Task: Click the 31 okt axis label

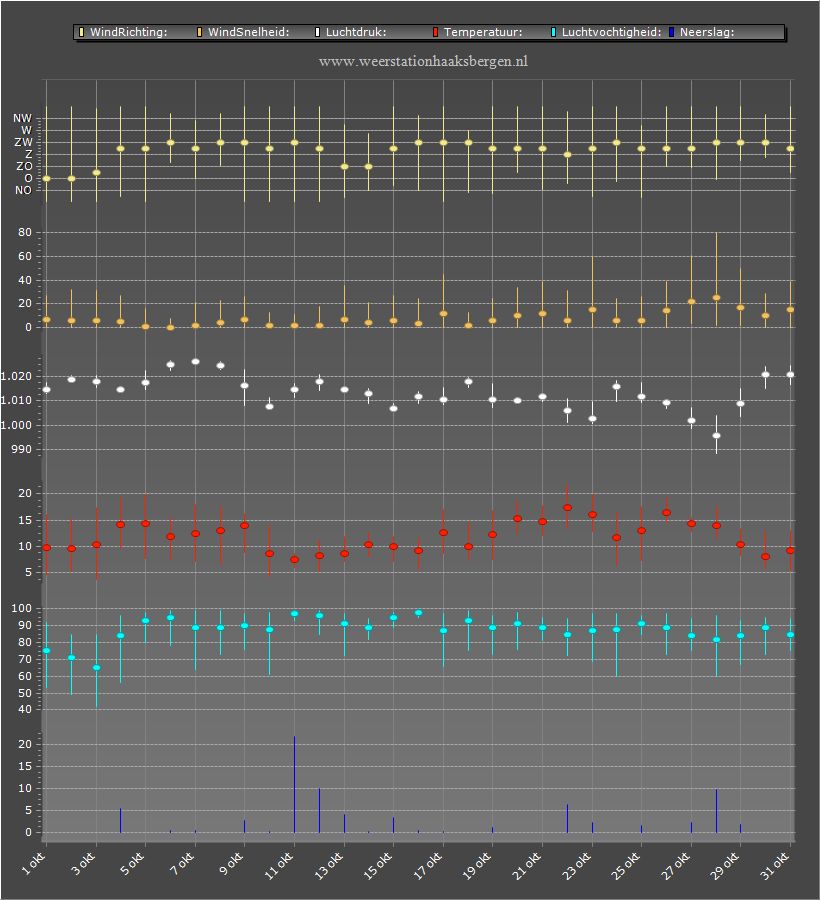Action: 775,866
